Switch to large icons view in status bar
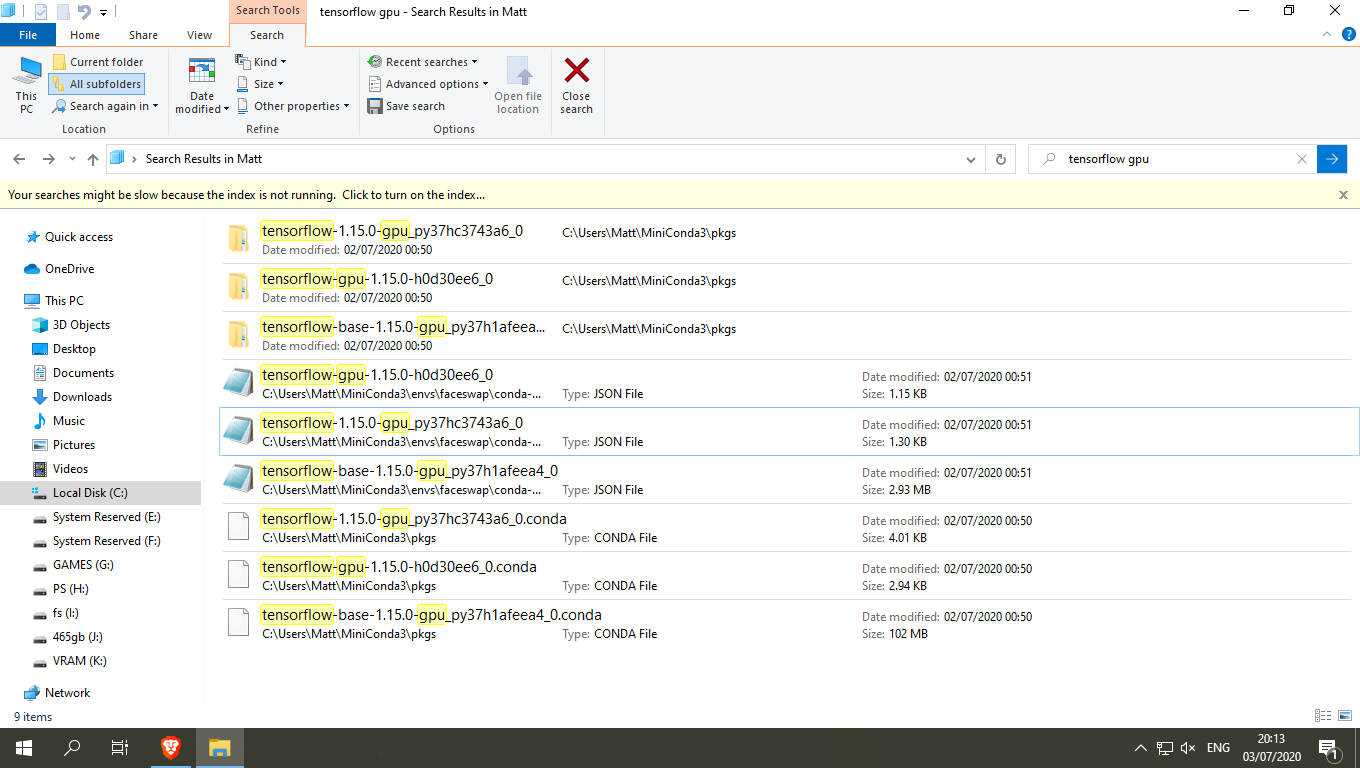 (x=1343, y=716)
